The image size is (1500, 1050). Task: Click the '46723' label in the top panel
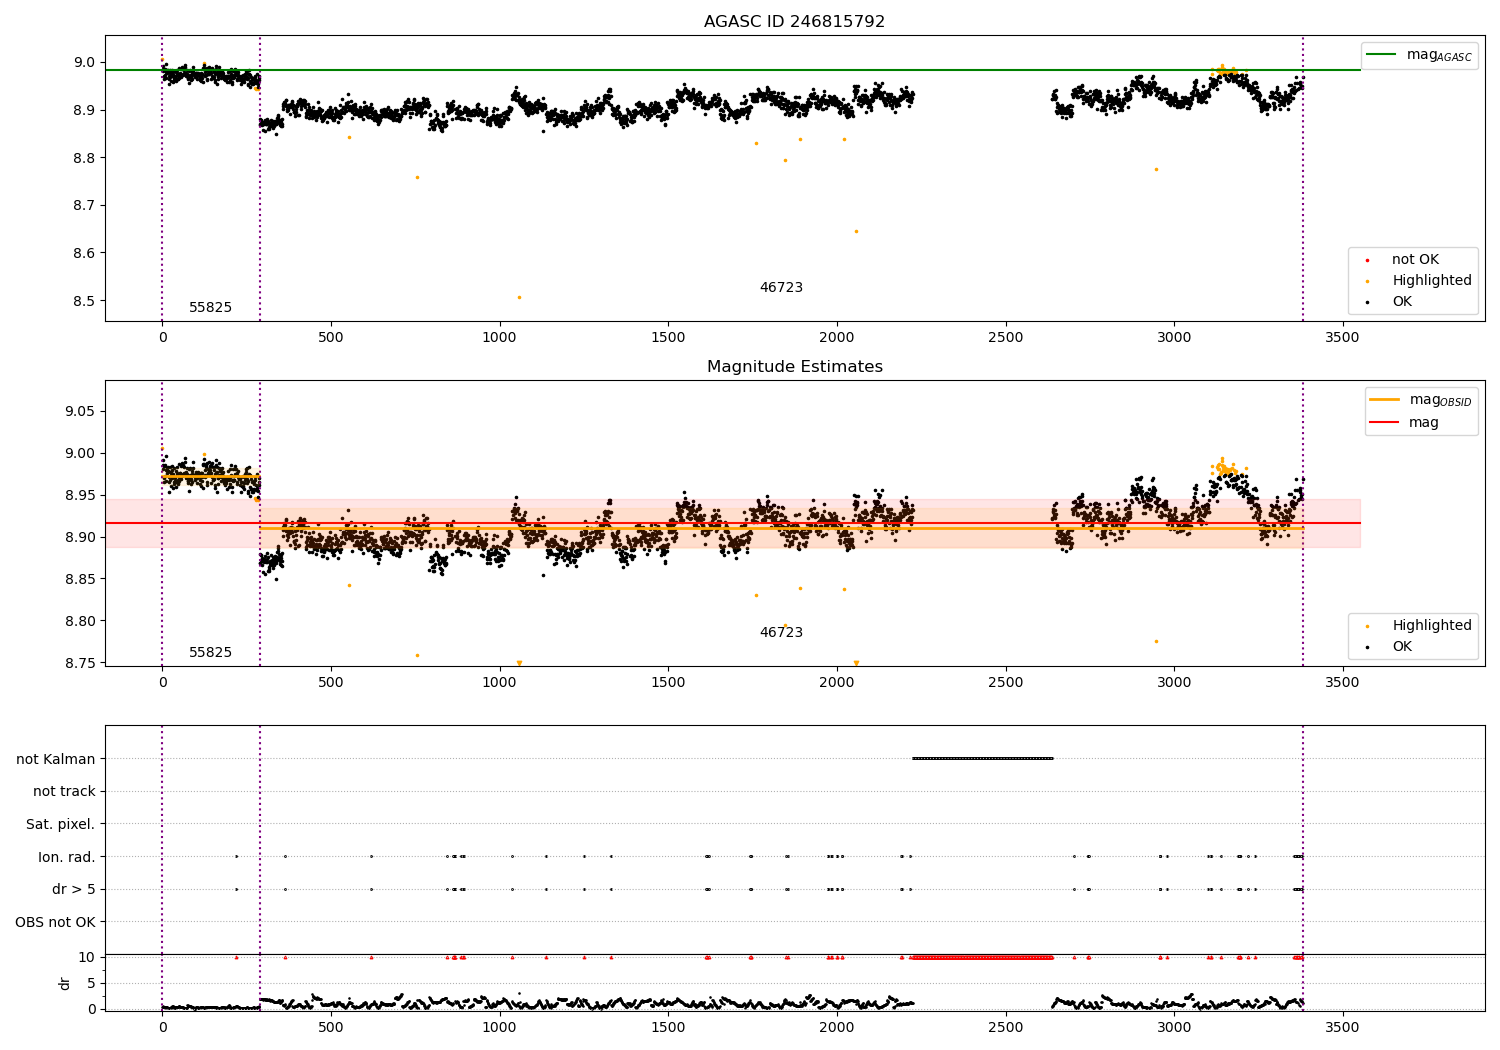click(x=781, y=288)
